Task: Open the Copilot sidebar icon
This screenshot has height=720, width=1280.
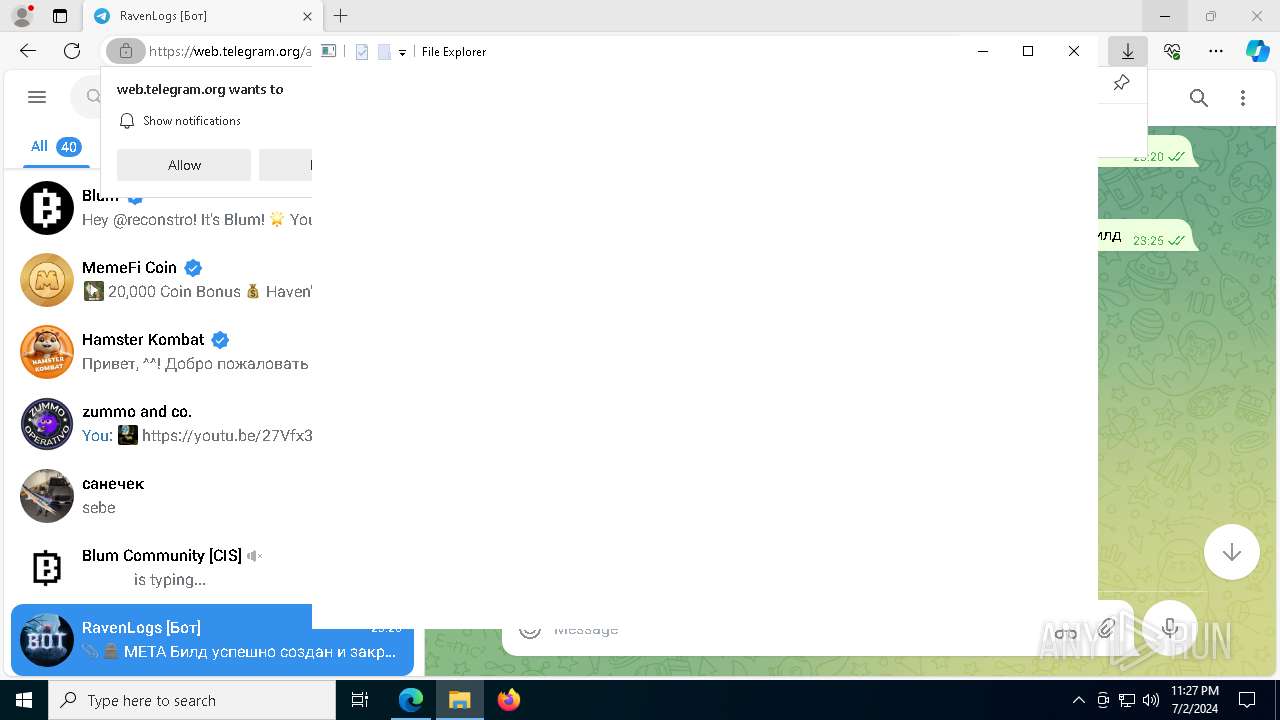Action: coord(1257,51)
